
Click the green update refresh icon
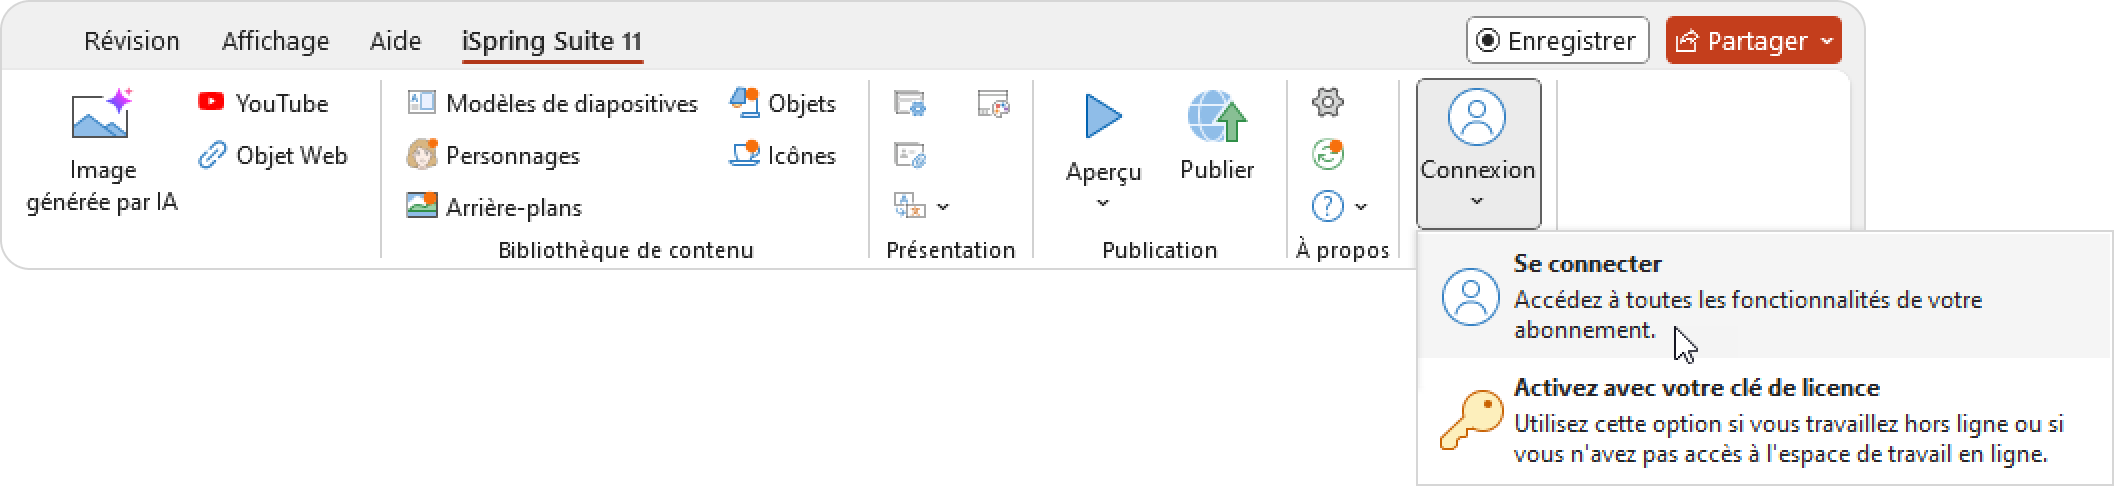1327,154
